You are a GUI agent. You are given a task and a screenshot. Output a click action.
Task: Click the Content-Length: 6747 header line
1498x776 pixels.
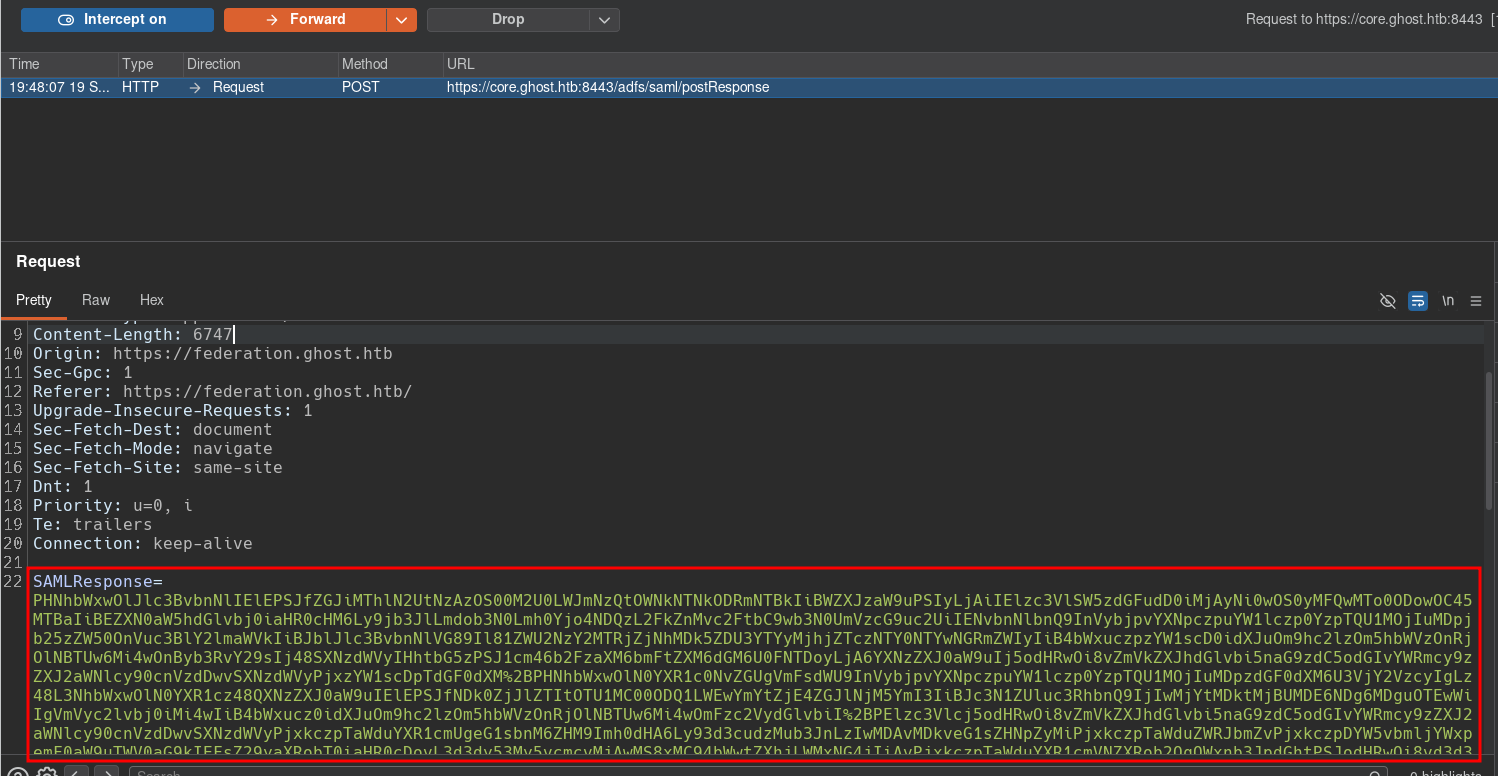click(x=133, y=335)
